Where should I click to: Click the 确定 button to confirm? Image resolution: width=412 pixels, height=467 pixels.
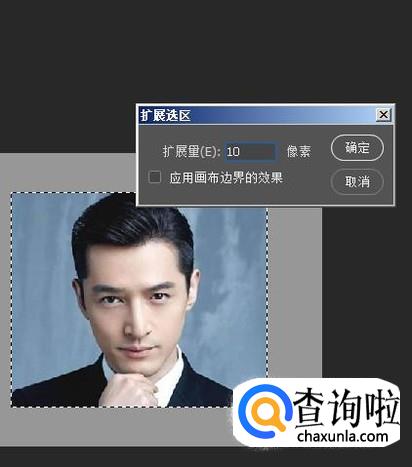(357, 148)
